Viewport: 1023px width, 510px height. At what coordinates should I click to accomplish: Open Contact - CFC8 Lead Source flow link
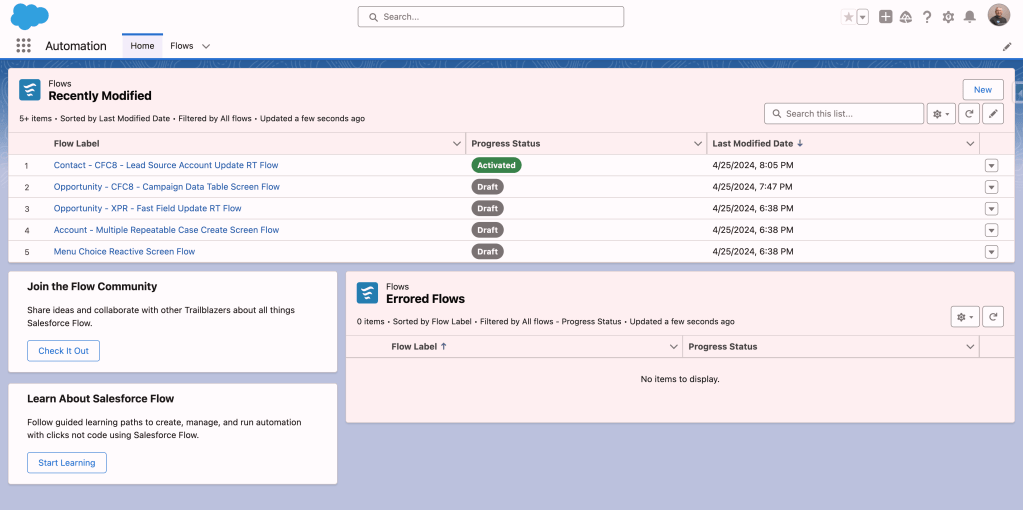(166, 165)
